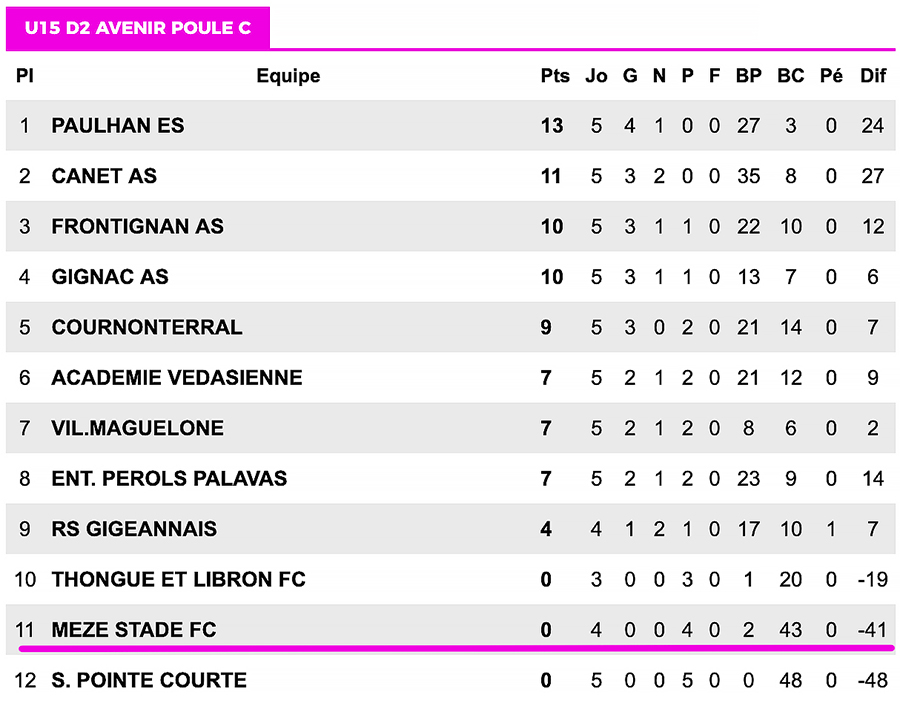Open MEZE STADE FC team entry

point(134,630)
